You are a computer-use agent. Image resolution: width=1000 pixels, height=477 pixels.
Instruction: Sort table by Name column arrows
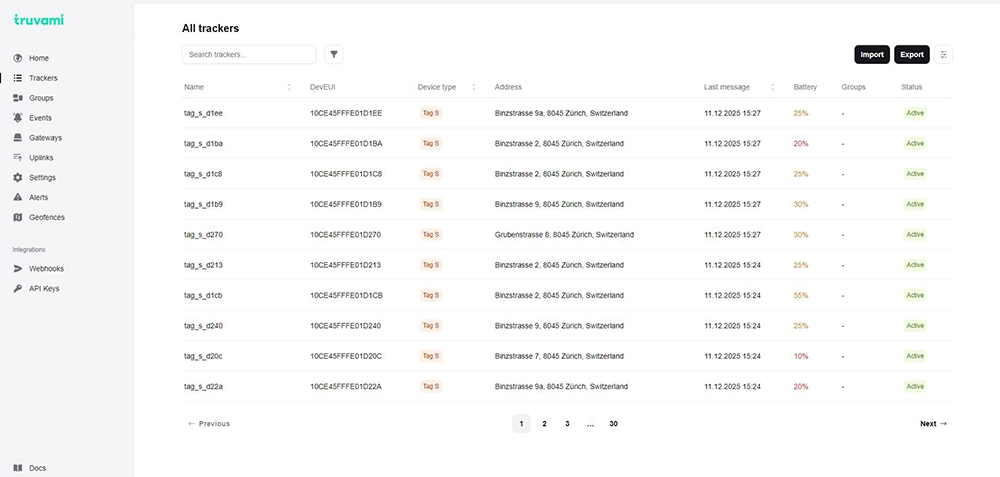[x=289, y=87]
